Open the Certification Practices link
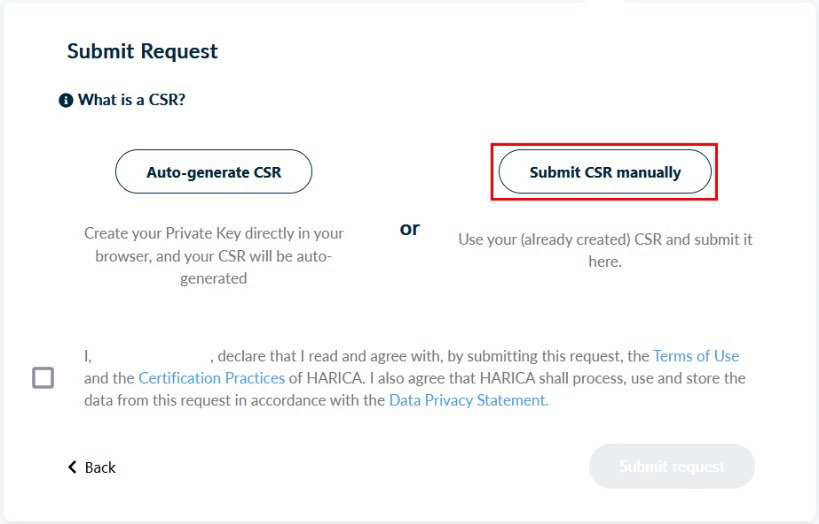 (211, 378)
